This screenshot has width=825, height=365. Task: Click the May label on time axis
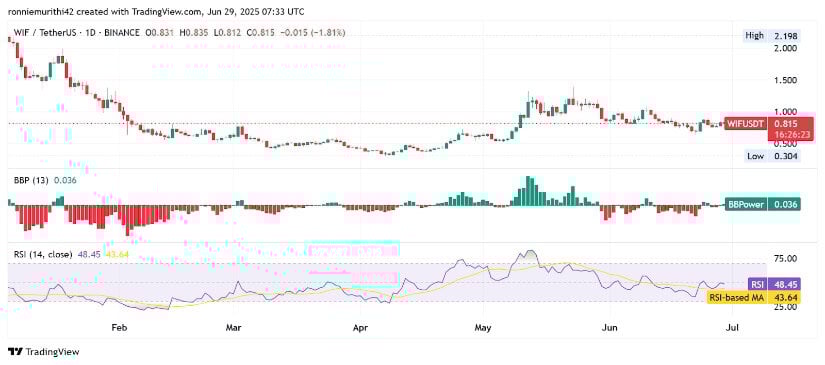coord(482,328)
